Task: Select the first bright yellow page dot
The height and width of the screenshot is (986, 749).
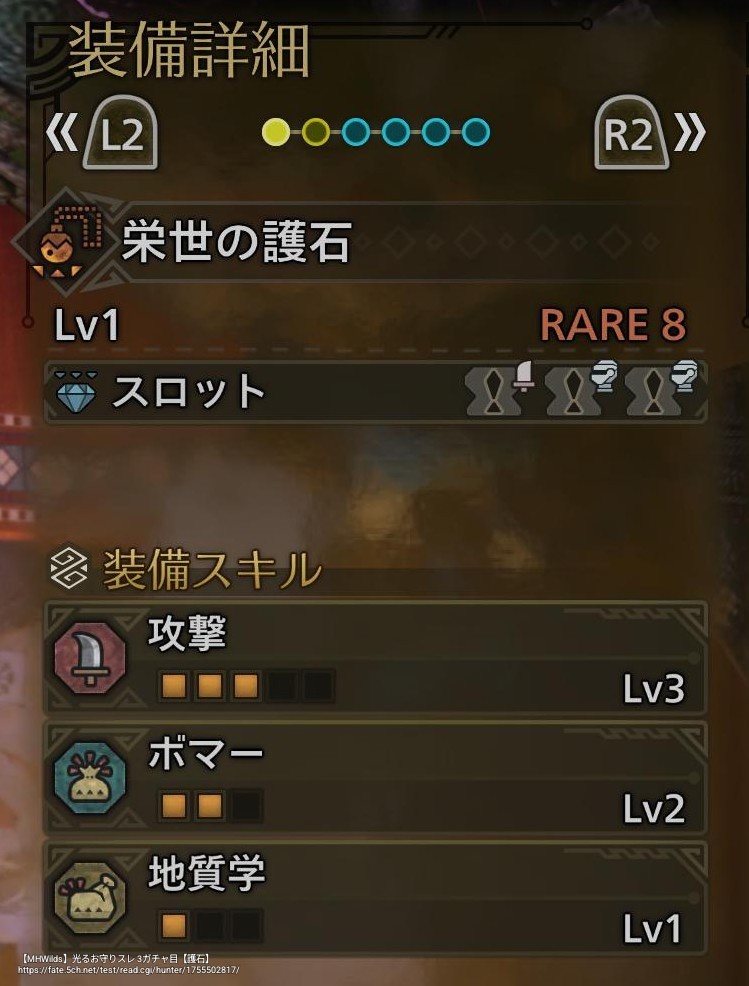Action: coord(275,132)
